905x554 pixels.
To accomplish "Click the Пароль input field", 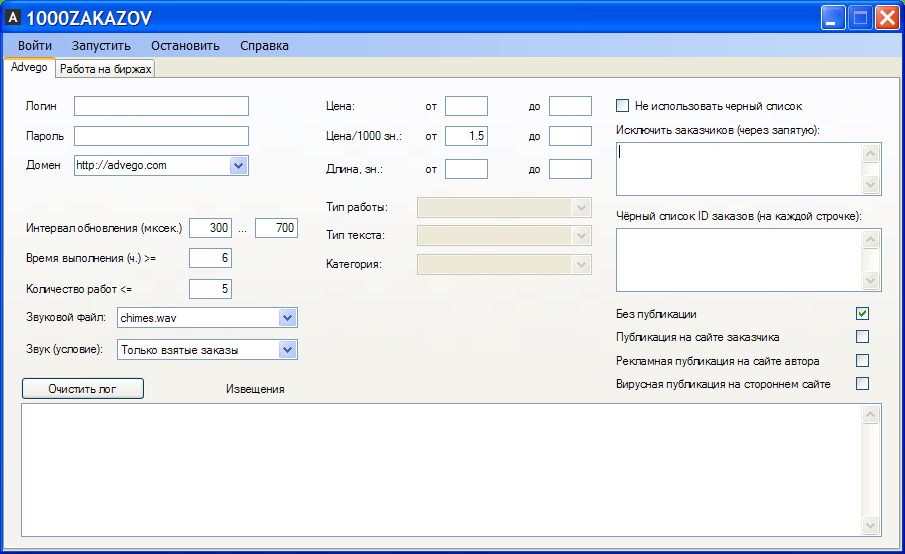I will [161, 136].
